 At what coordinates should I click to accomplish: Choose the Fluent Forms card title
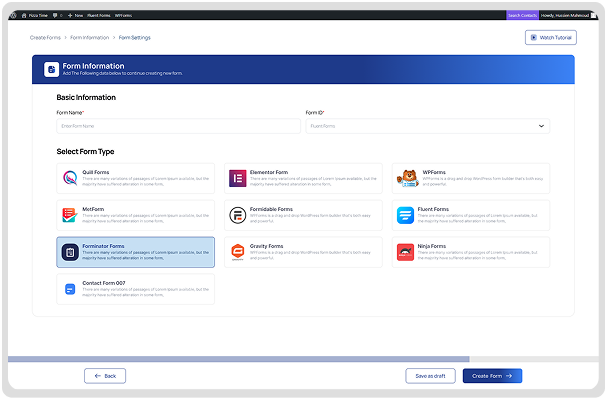(x=433, y=209)
